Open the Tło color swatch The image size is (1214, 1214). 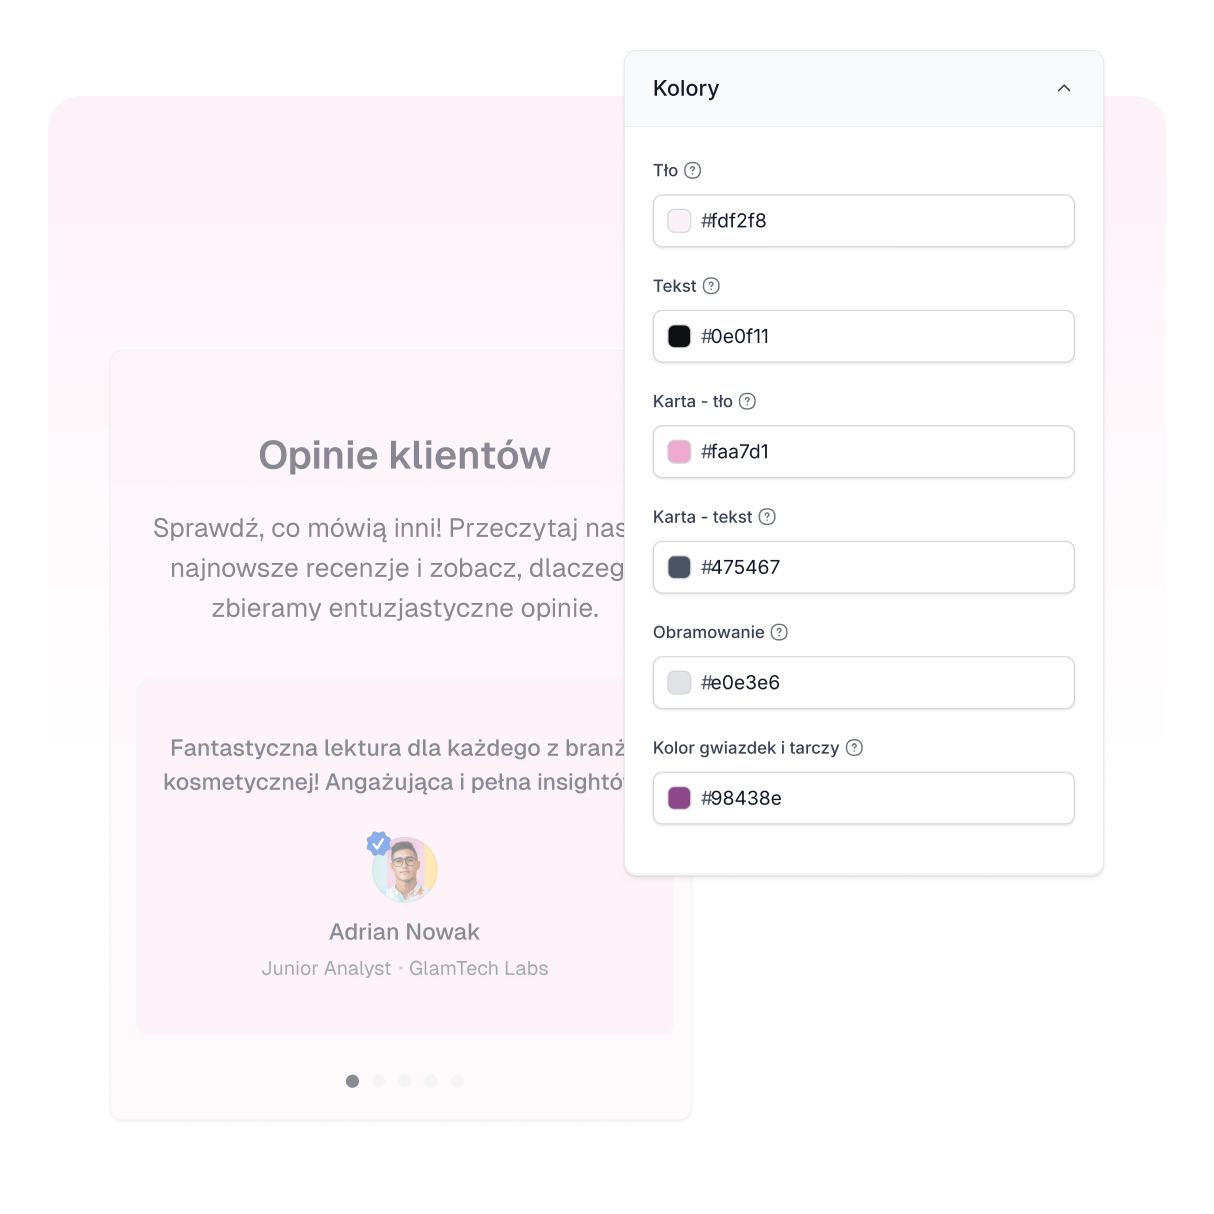679,221
